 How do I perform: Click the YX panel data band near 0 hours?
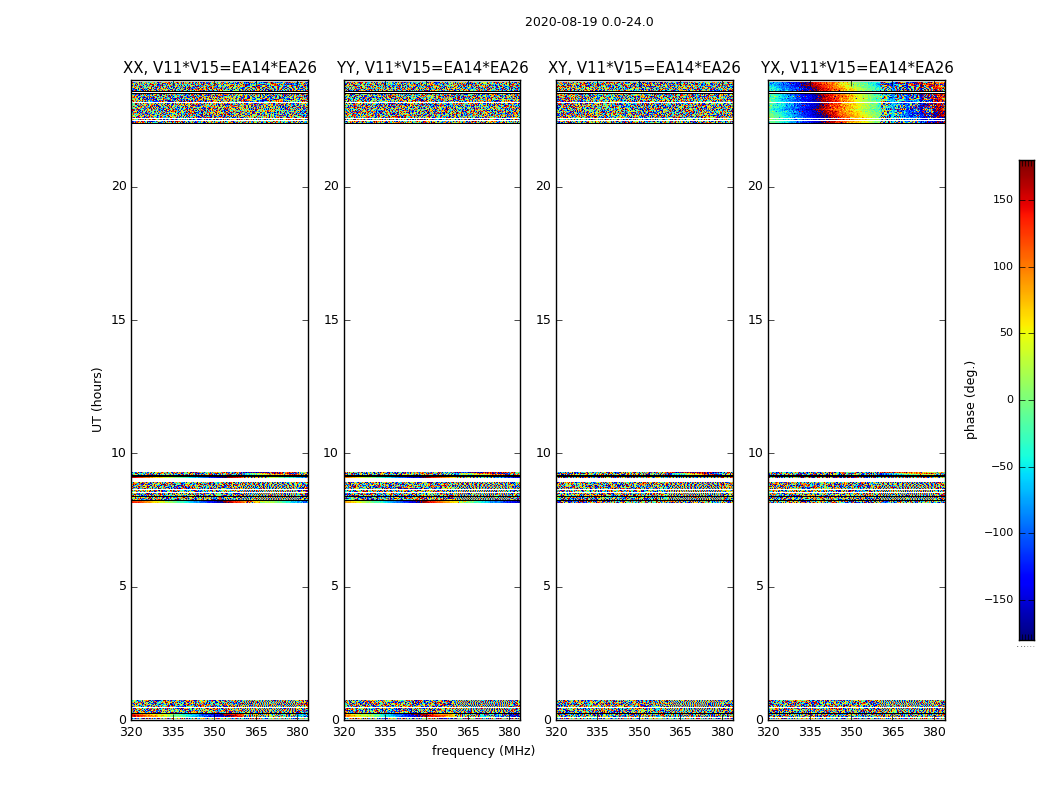point(856,710)
